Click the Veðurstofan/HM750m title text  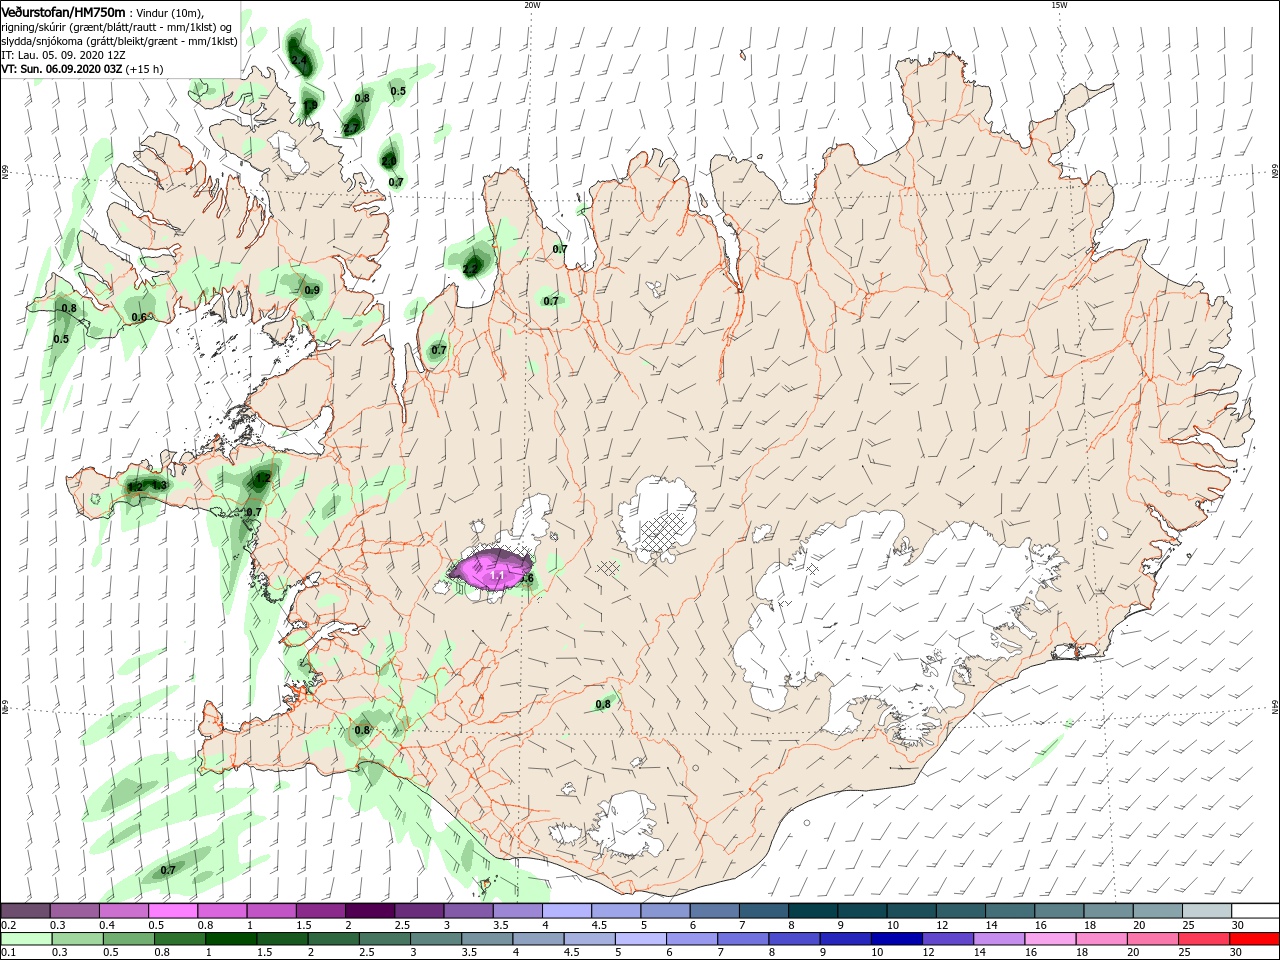pos(64,12)
